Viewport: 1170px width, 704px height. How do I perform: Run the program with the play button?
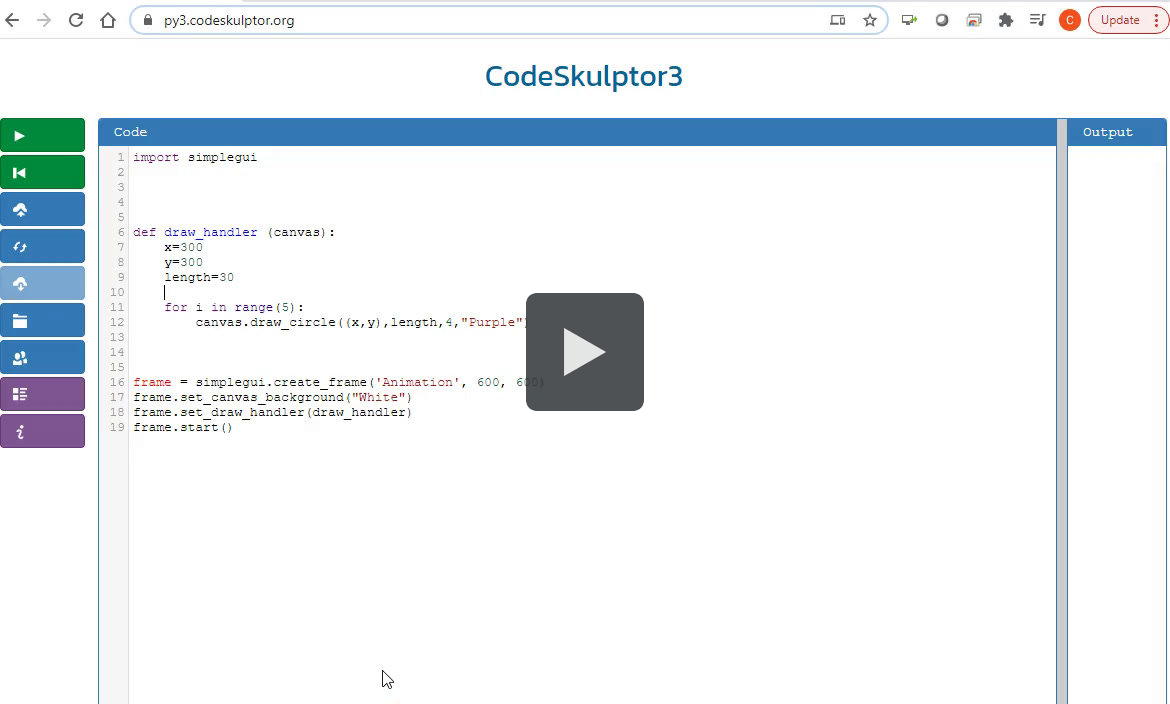click(42, 136)
